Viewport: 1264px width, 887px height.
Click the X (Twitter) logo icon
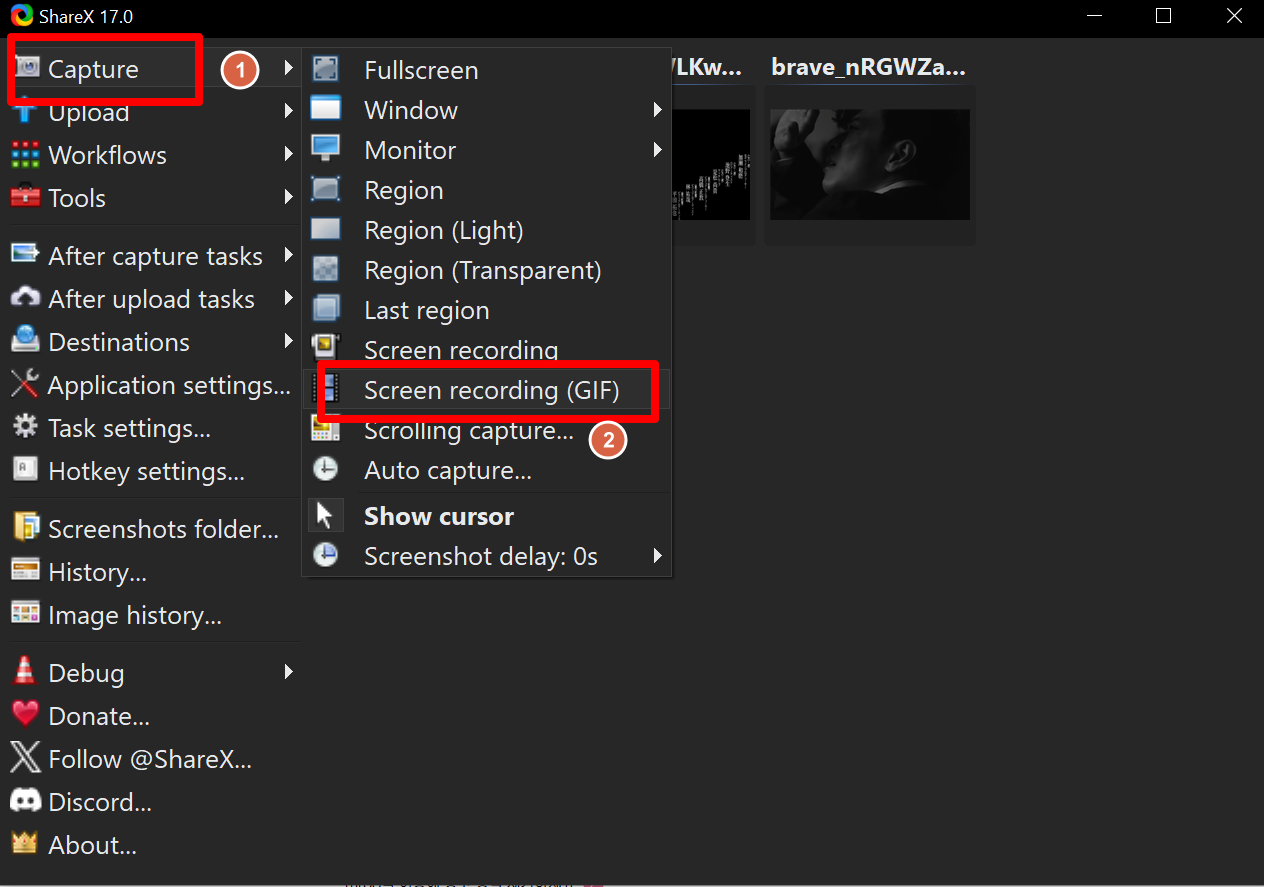25,757
